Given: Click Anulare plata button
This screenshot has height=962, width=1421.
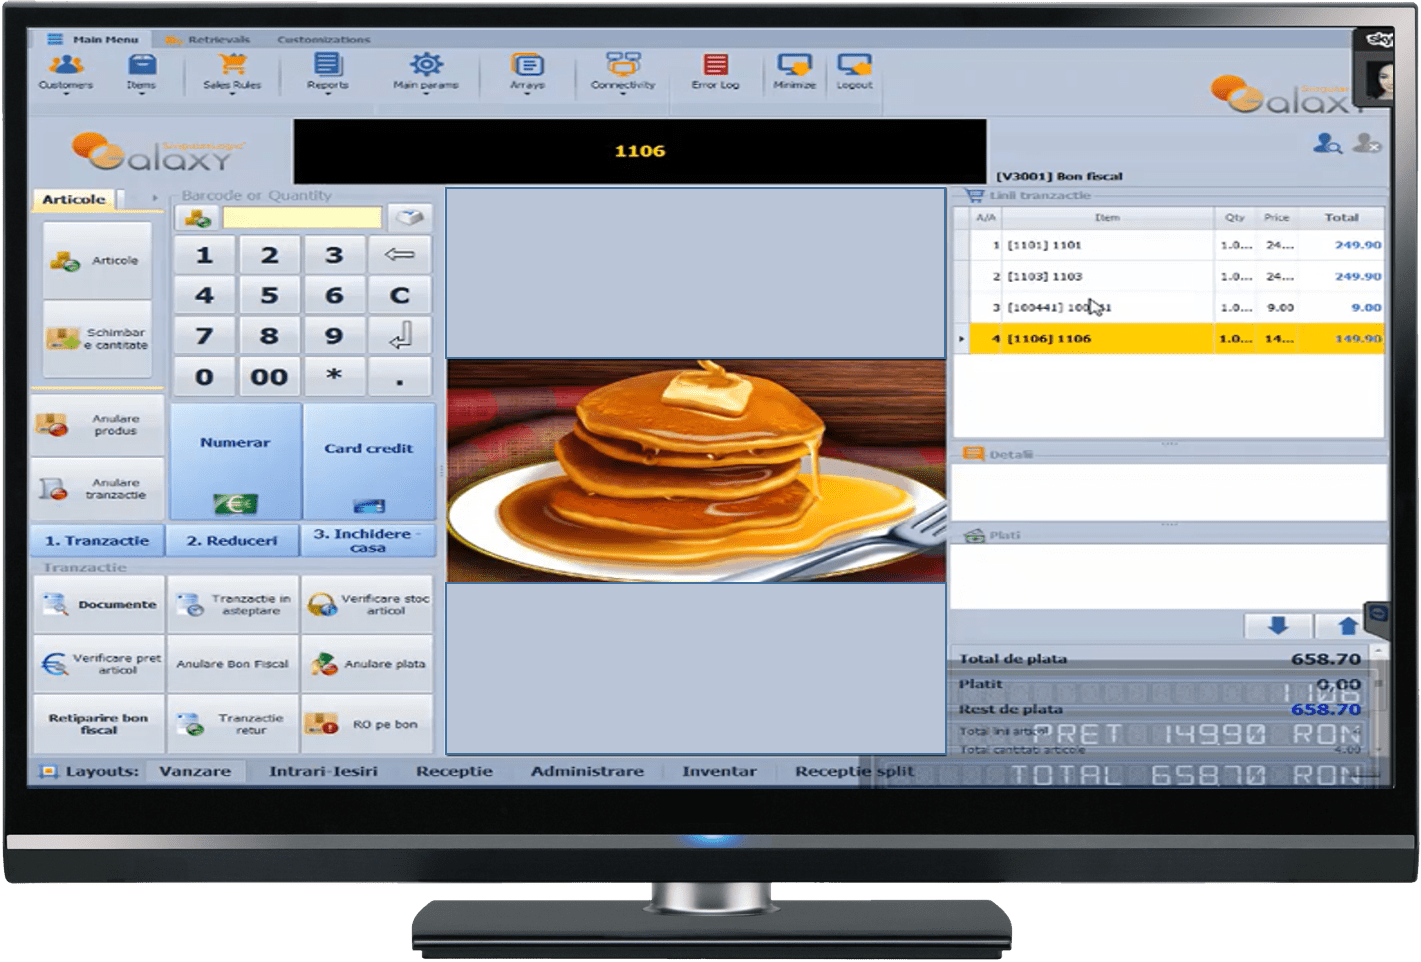Looking at the screenshot, I should coord(367,664).
